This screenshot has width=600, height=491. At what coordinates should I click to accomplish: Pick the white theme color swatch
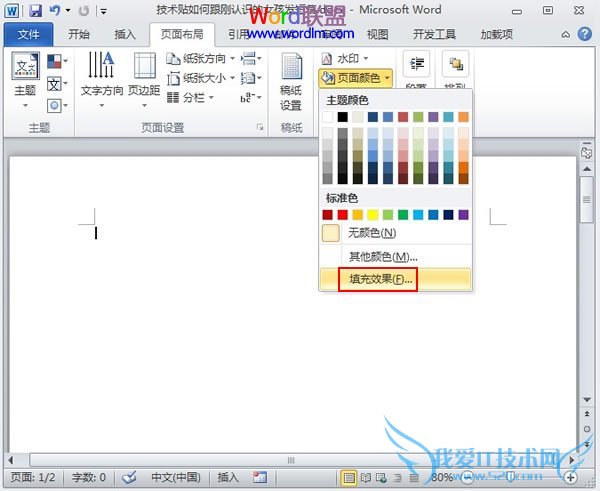pyautogui.click(x=328, y=117)
